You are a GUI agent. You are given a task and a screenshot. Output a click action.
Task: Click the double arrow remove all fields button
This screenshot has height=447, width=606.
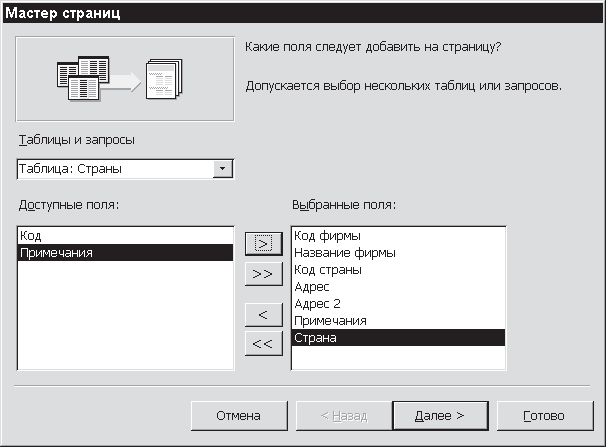262,343
